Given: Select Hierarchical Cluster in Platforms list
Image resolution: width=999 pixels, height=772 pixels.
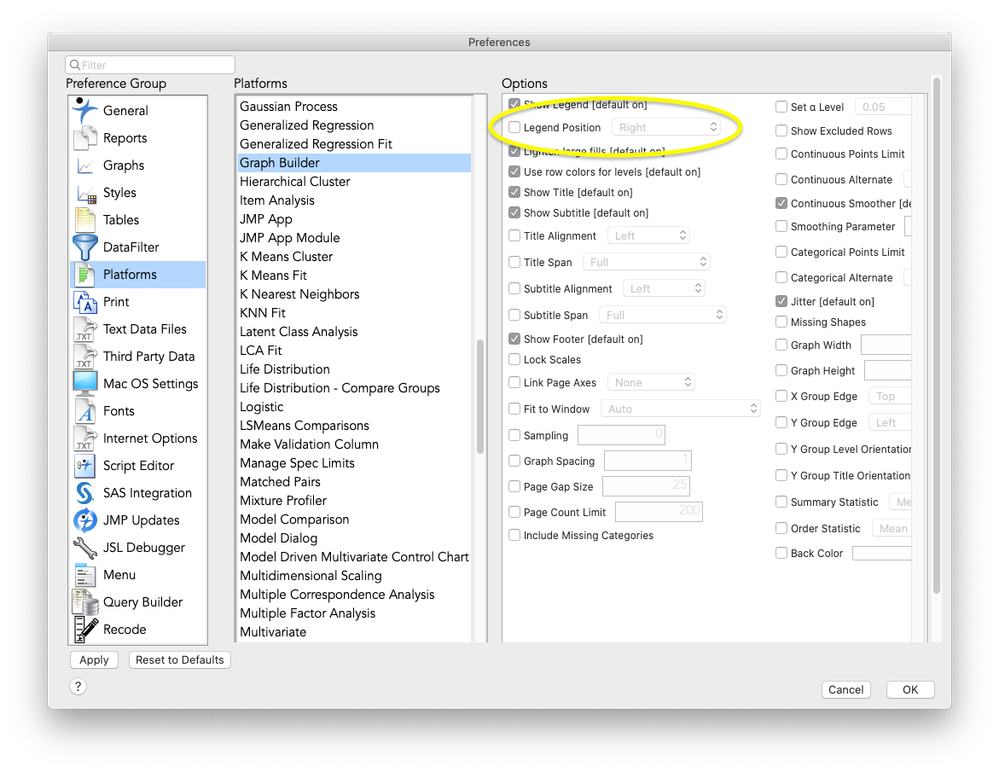Looking at the screenshot, I should tap(354, 182).
